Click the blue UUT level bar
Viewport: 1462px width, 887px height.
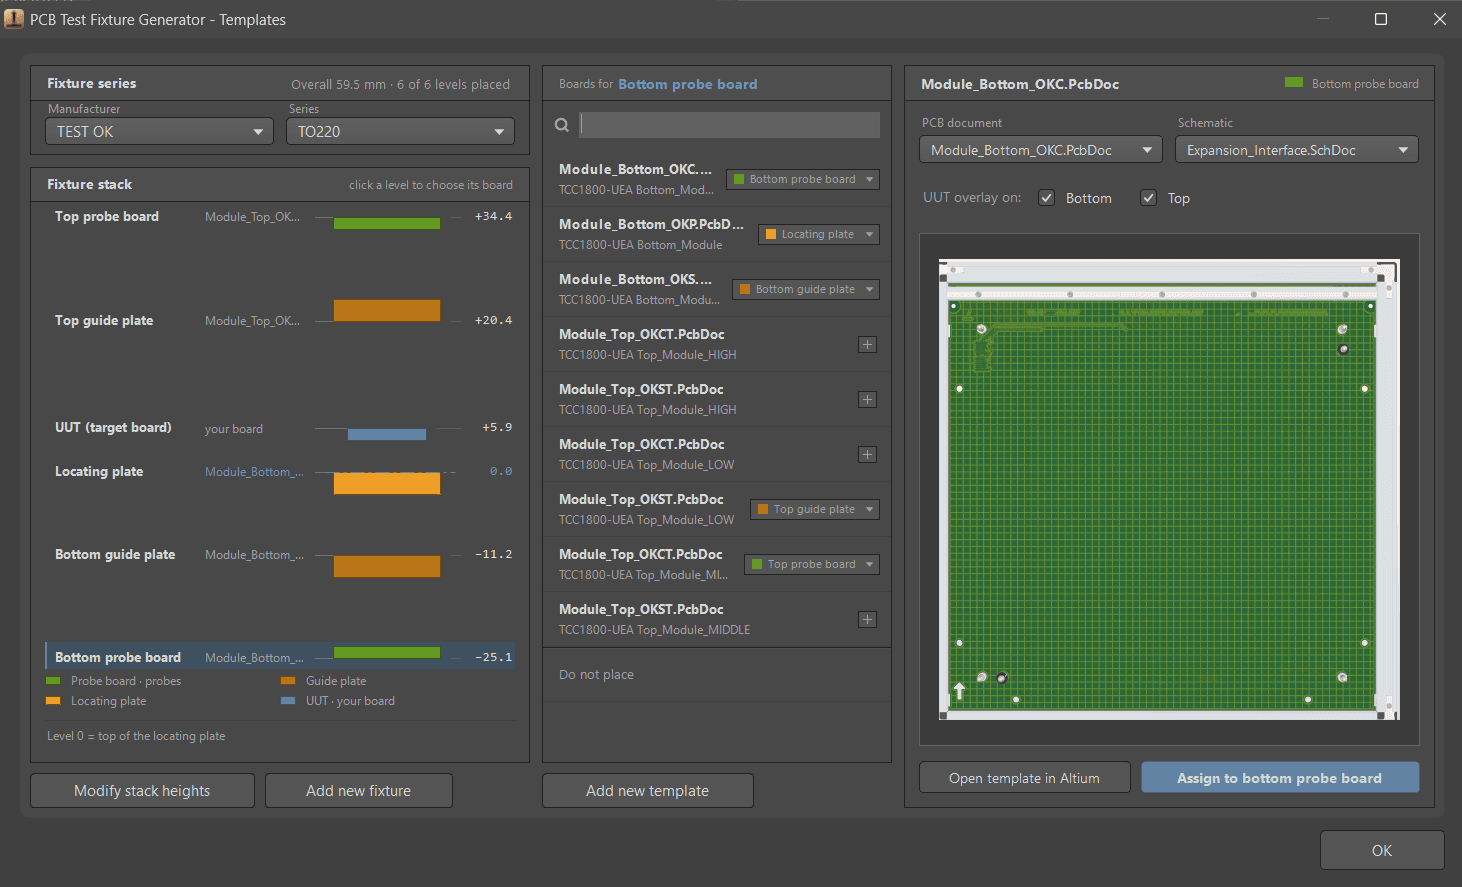pyautogui.click(x=386, y=434)
